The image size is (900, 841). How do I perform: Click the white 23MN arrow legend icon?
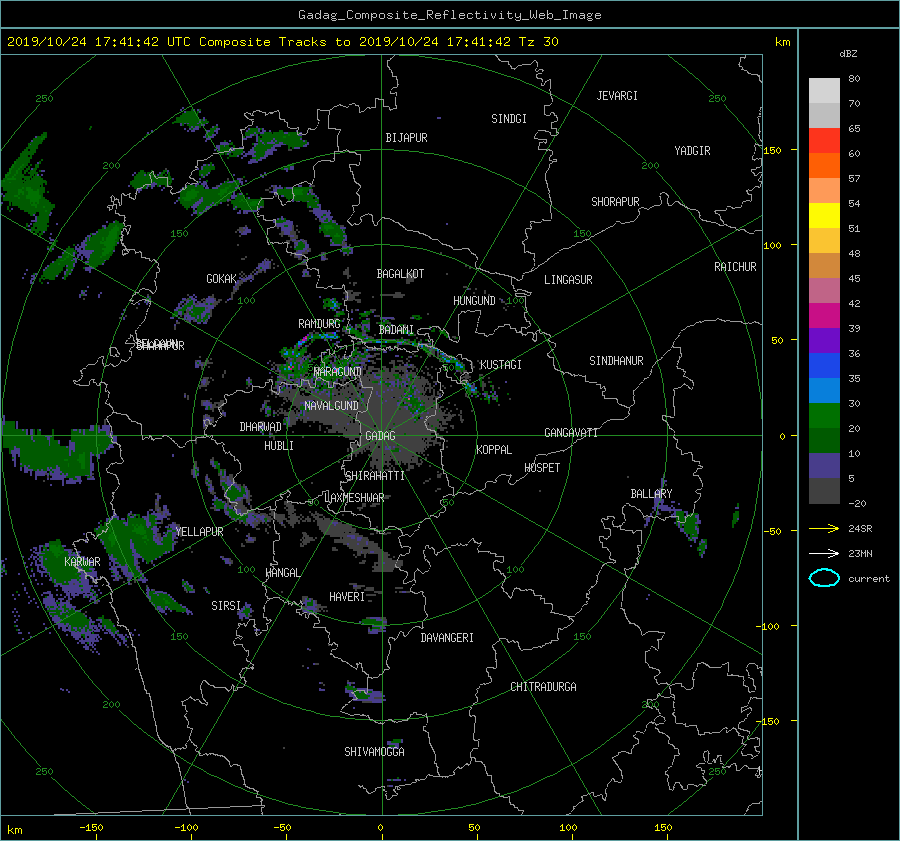824,553
